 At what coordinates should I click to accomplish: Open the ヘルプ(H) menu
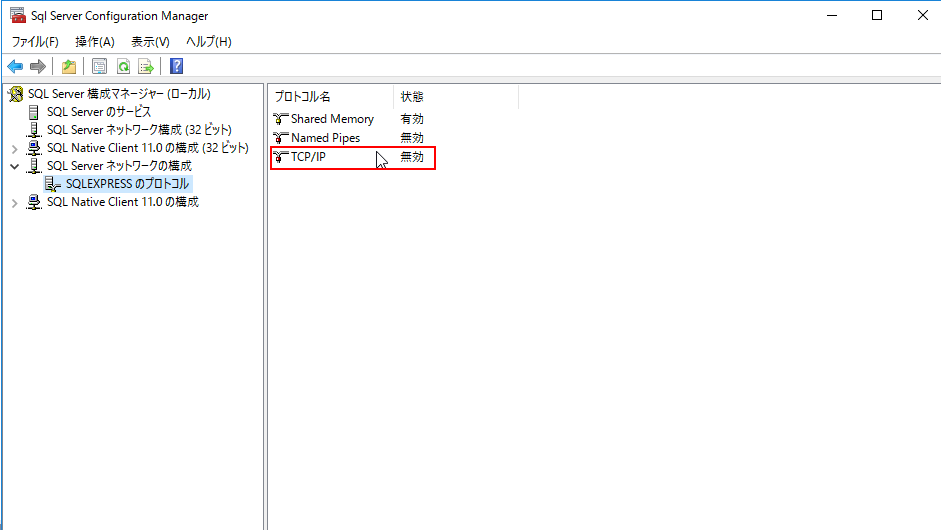(x=208, y=42)
